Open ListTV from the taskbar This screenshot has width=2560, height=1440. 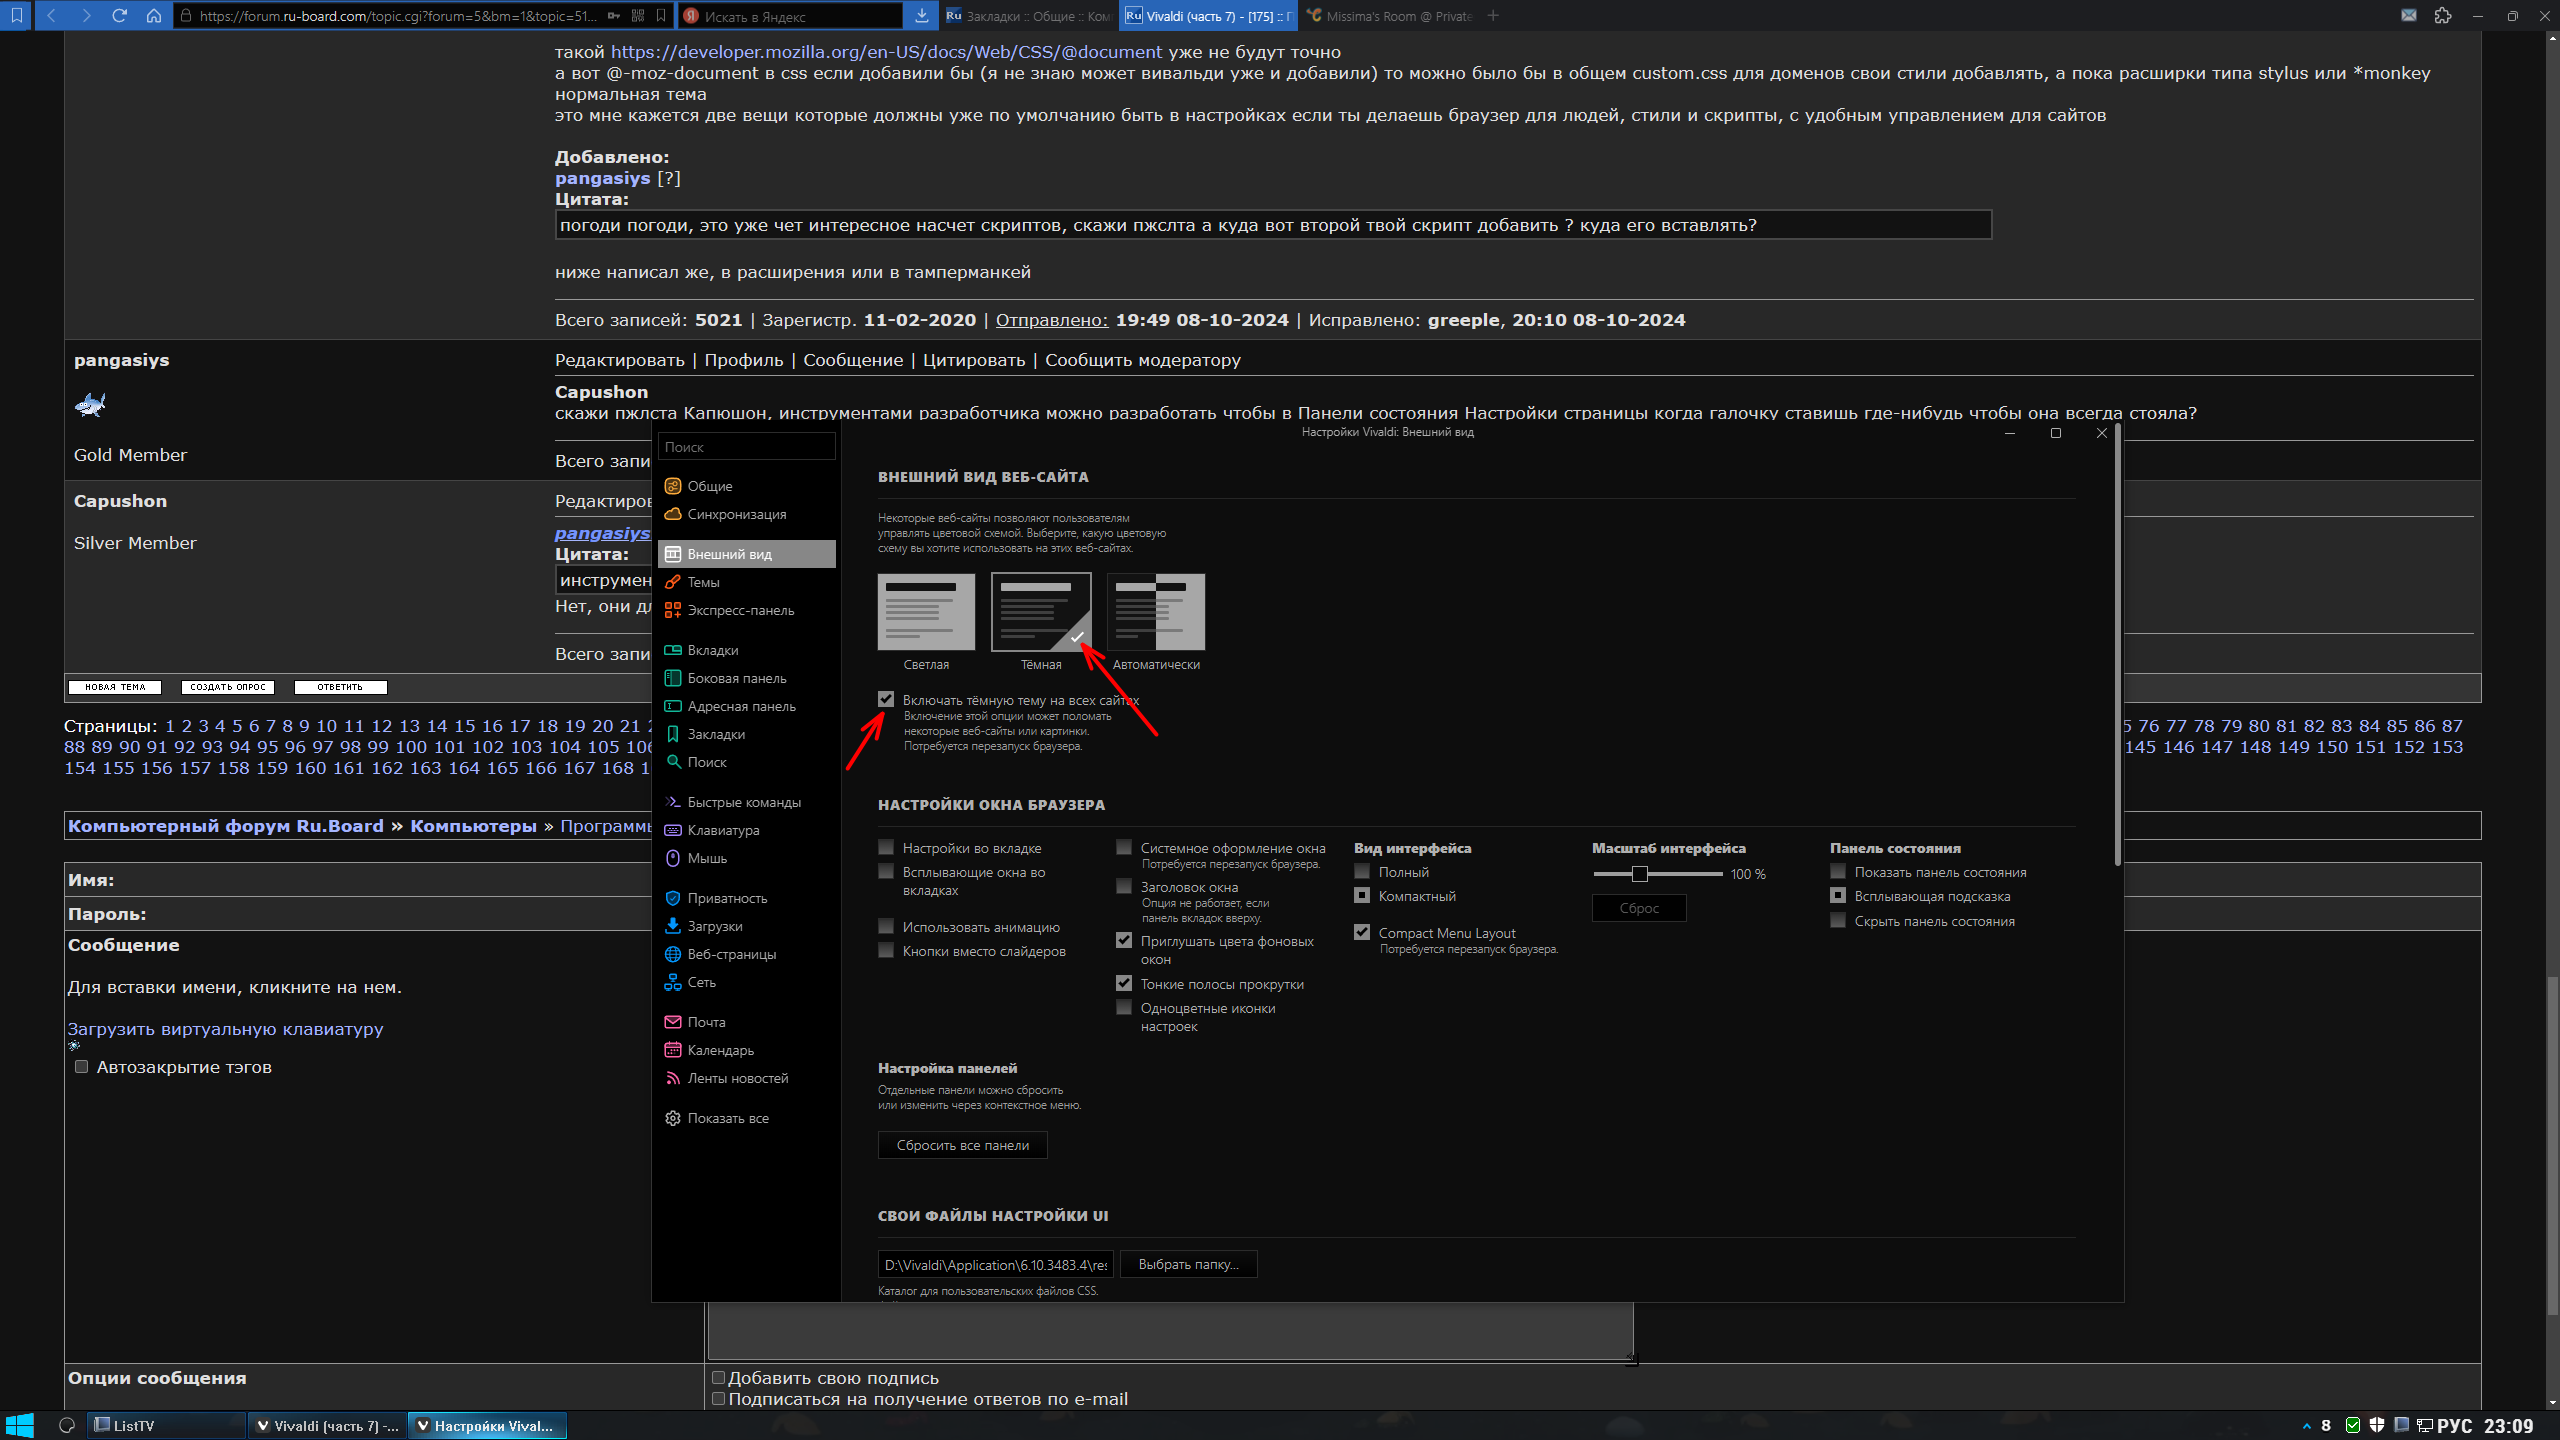point(166,1425)
